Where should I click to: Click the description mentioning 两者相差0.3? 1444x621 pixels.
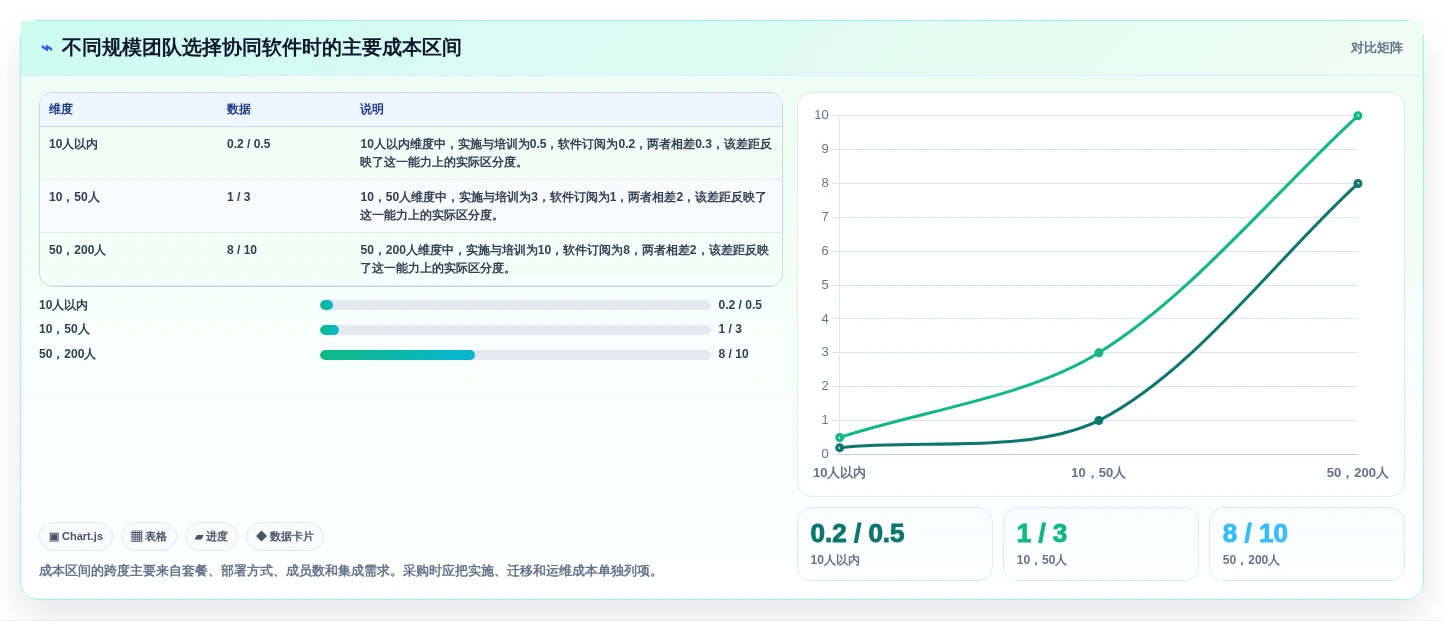pyautogui.click(x=566, y=153)
